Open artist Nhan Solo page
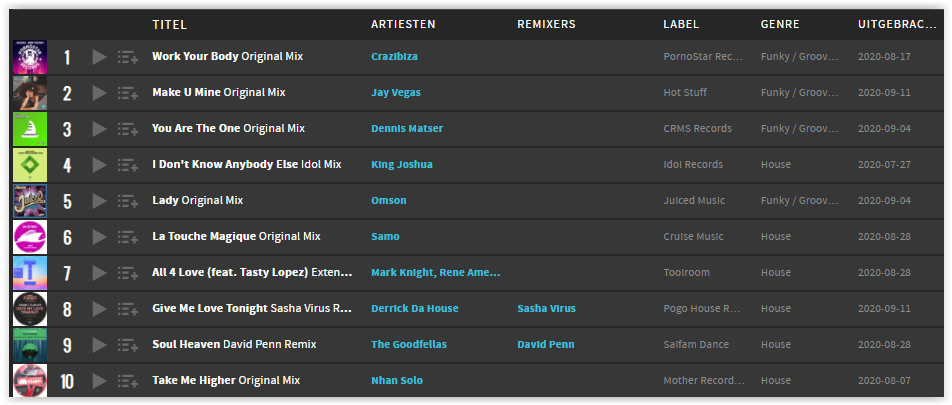Screen dimensions: 952x405 point(397,381)
